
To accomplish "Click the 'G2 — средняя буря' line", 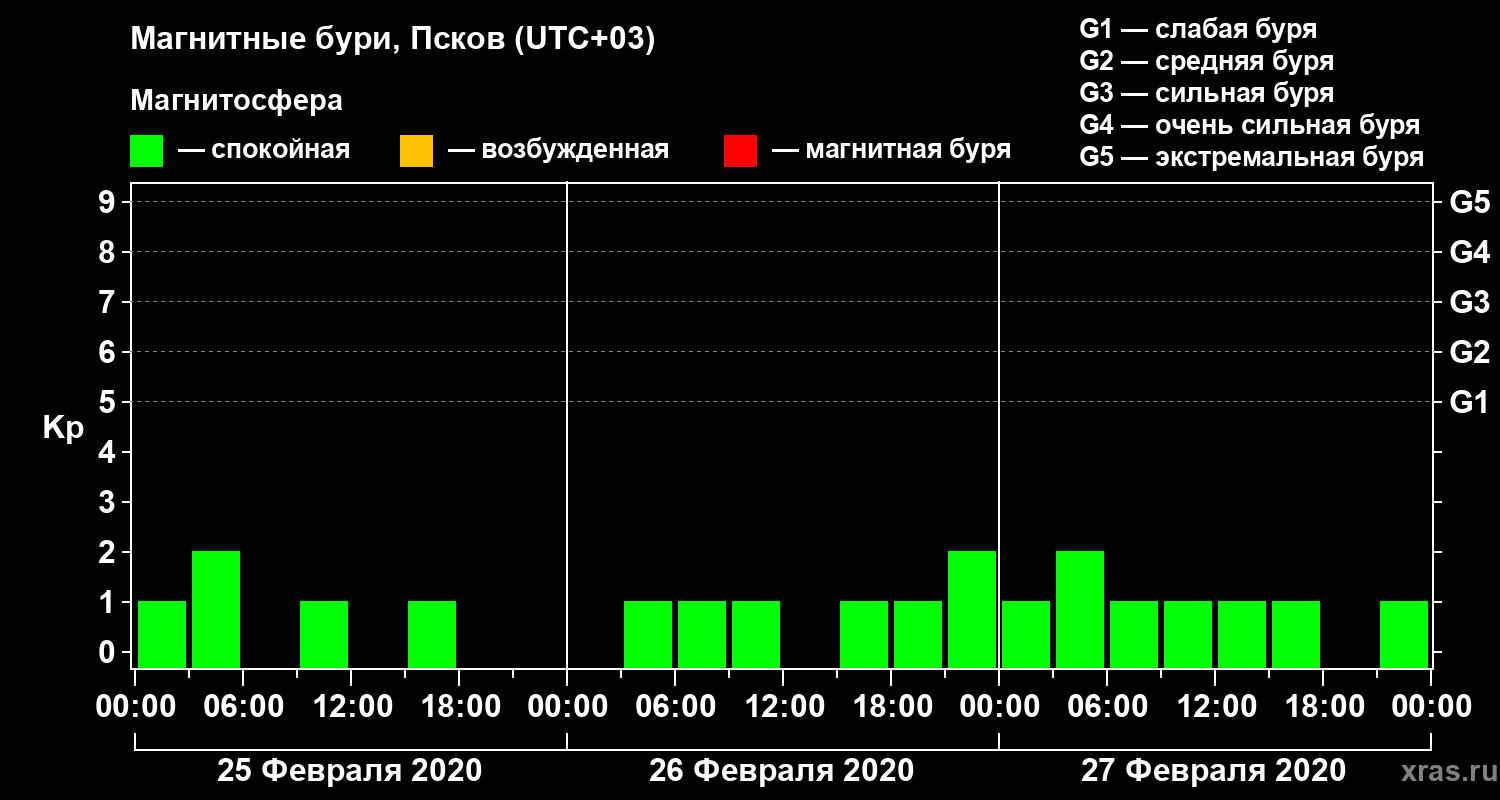I will click(1206, 61).
